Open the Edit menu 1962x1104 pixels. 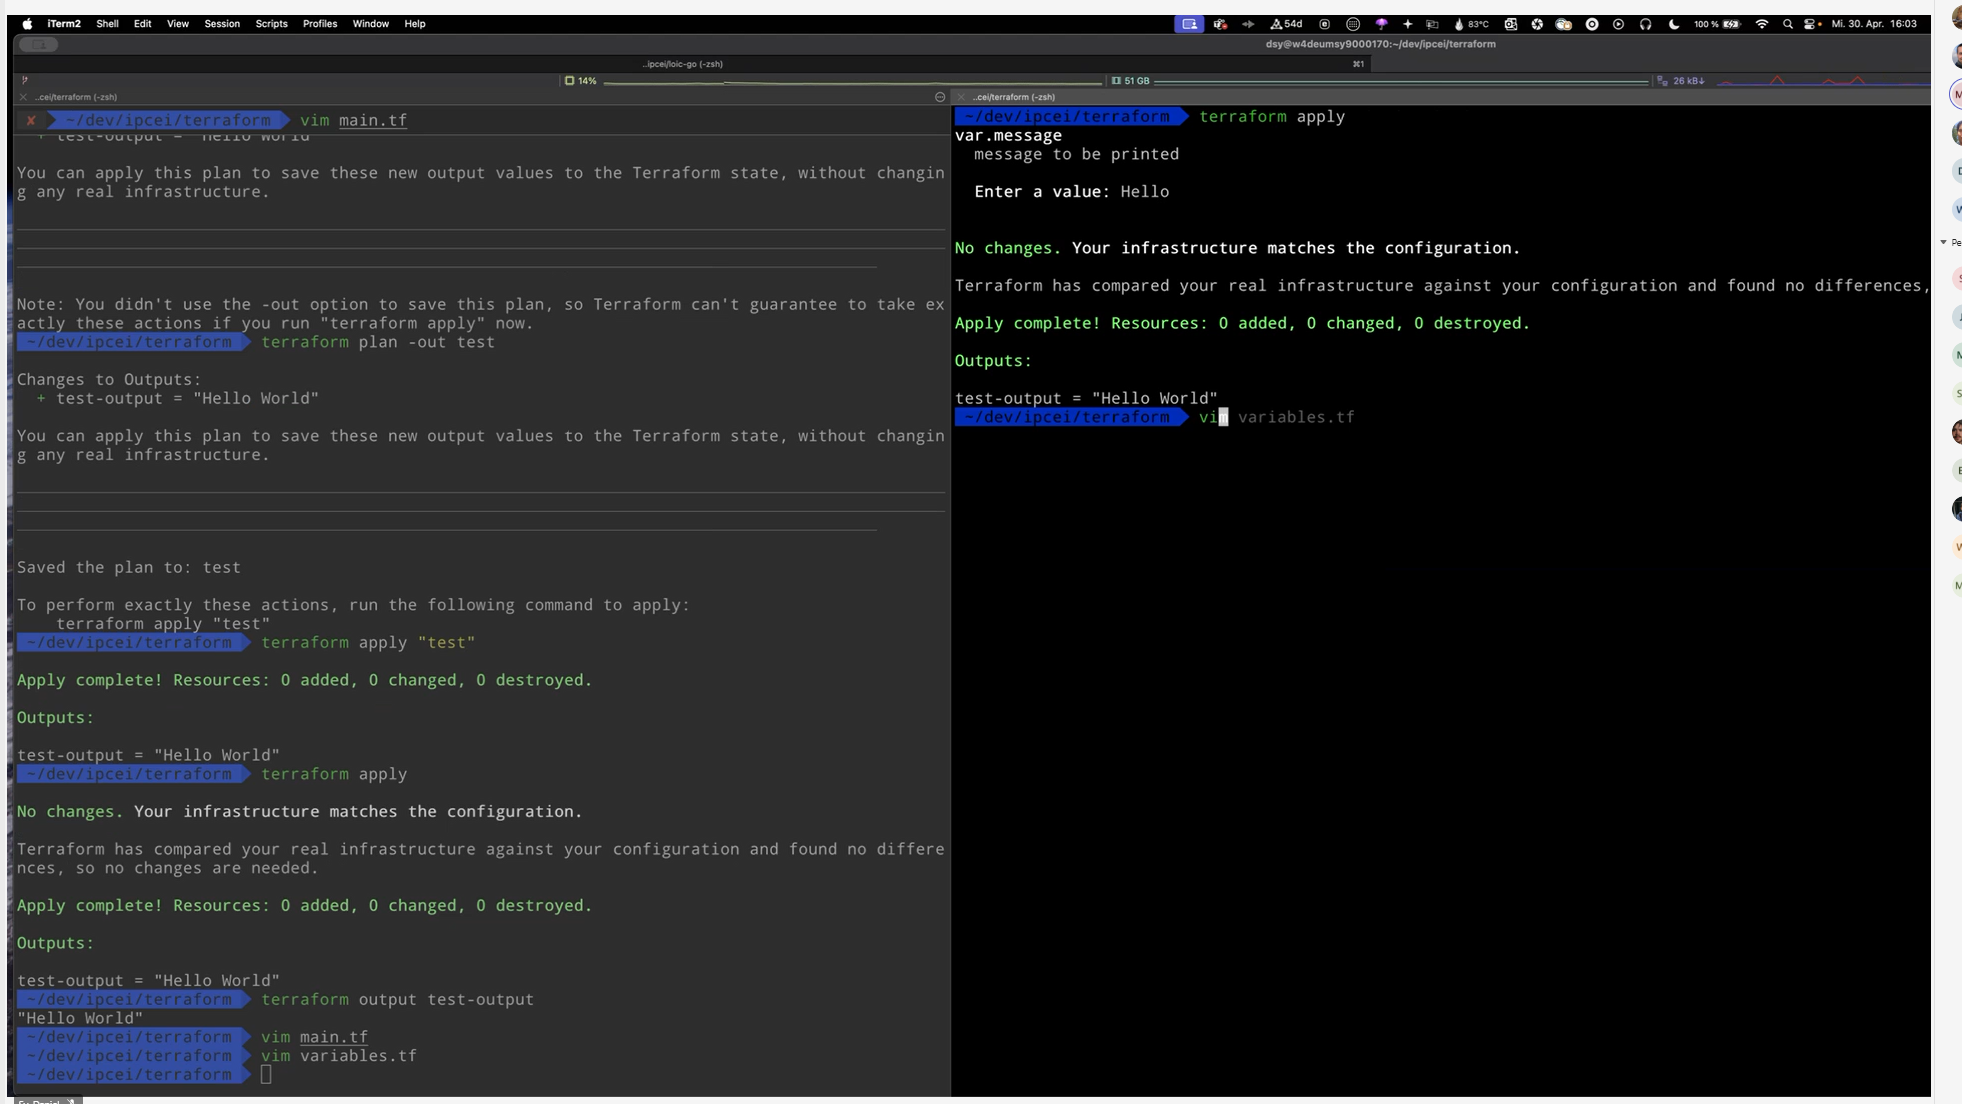click(x=143, y=24)
